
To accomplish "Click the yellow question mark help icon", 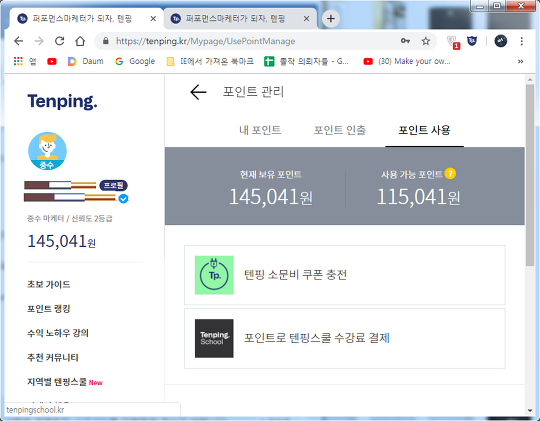I will 450,173.
